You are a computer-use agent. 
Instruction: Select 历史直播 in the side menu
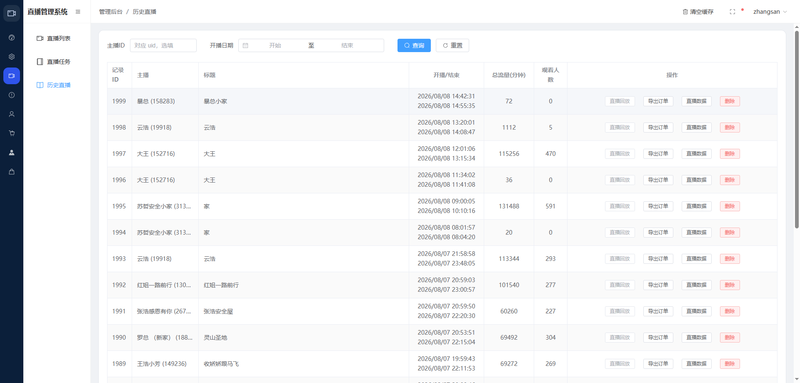coord(54,85)
